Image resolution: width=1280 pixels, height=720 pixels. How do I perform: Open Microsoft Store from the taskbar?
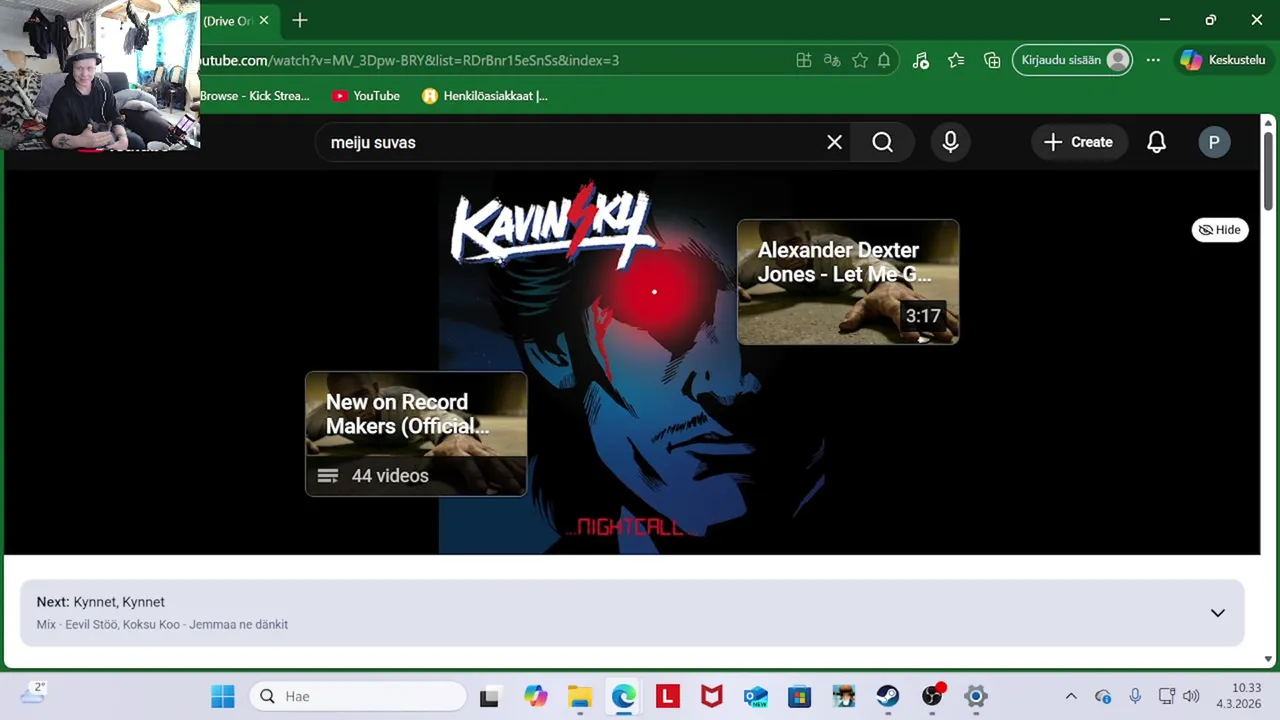[799, 696]
